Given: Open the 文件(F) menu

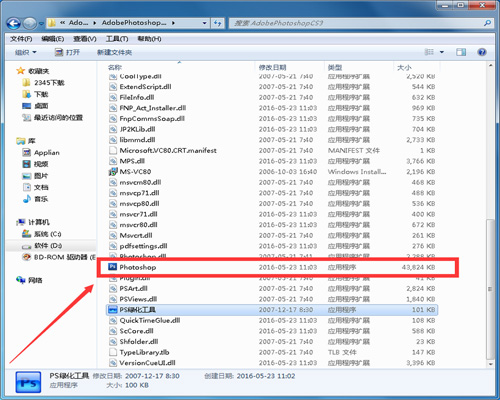Looking at the screenshot, I should [21, 39].
